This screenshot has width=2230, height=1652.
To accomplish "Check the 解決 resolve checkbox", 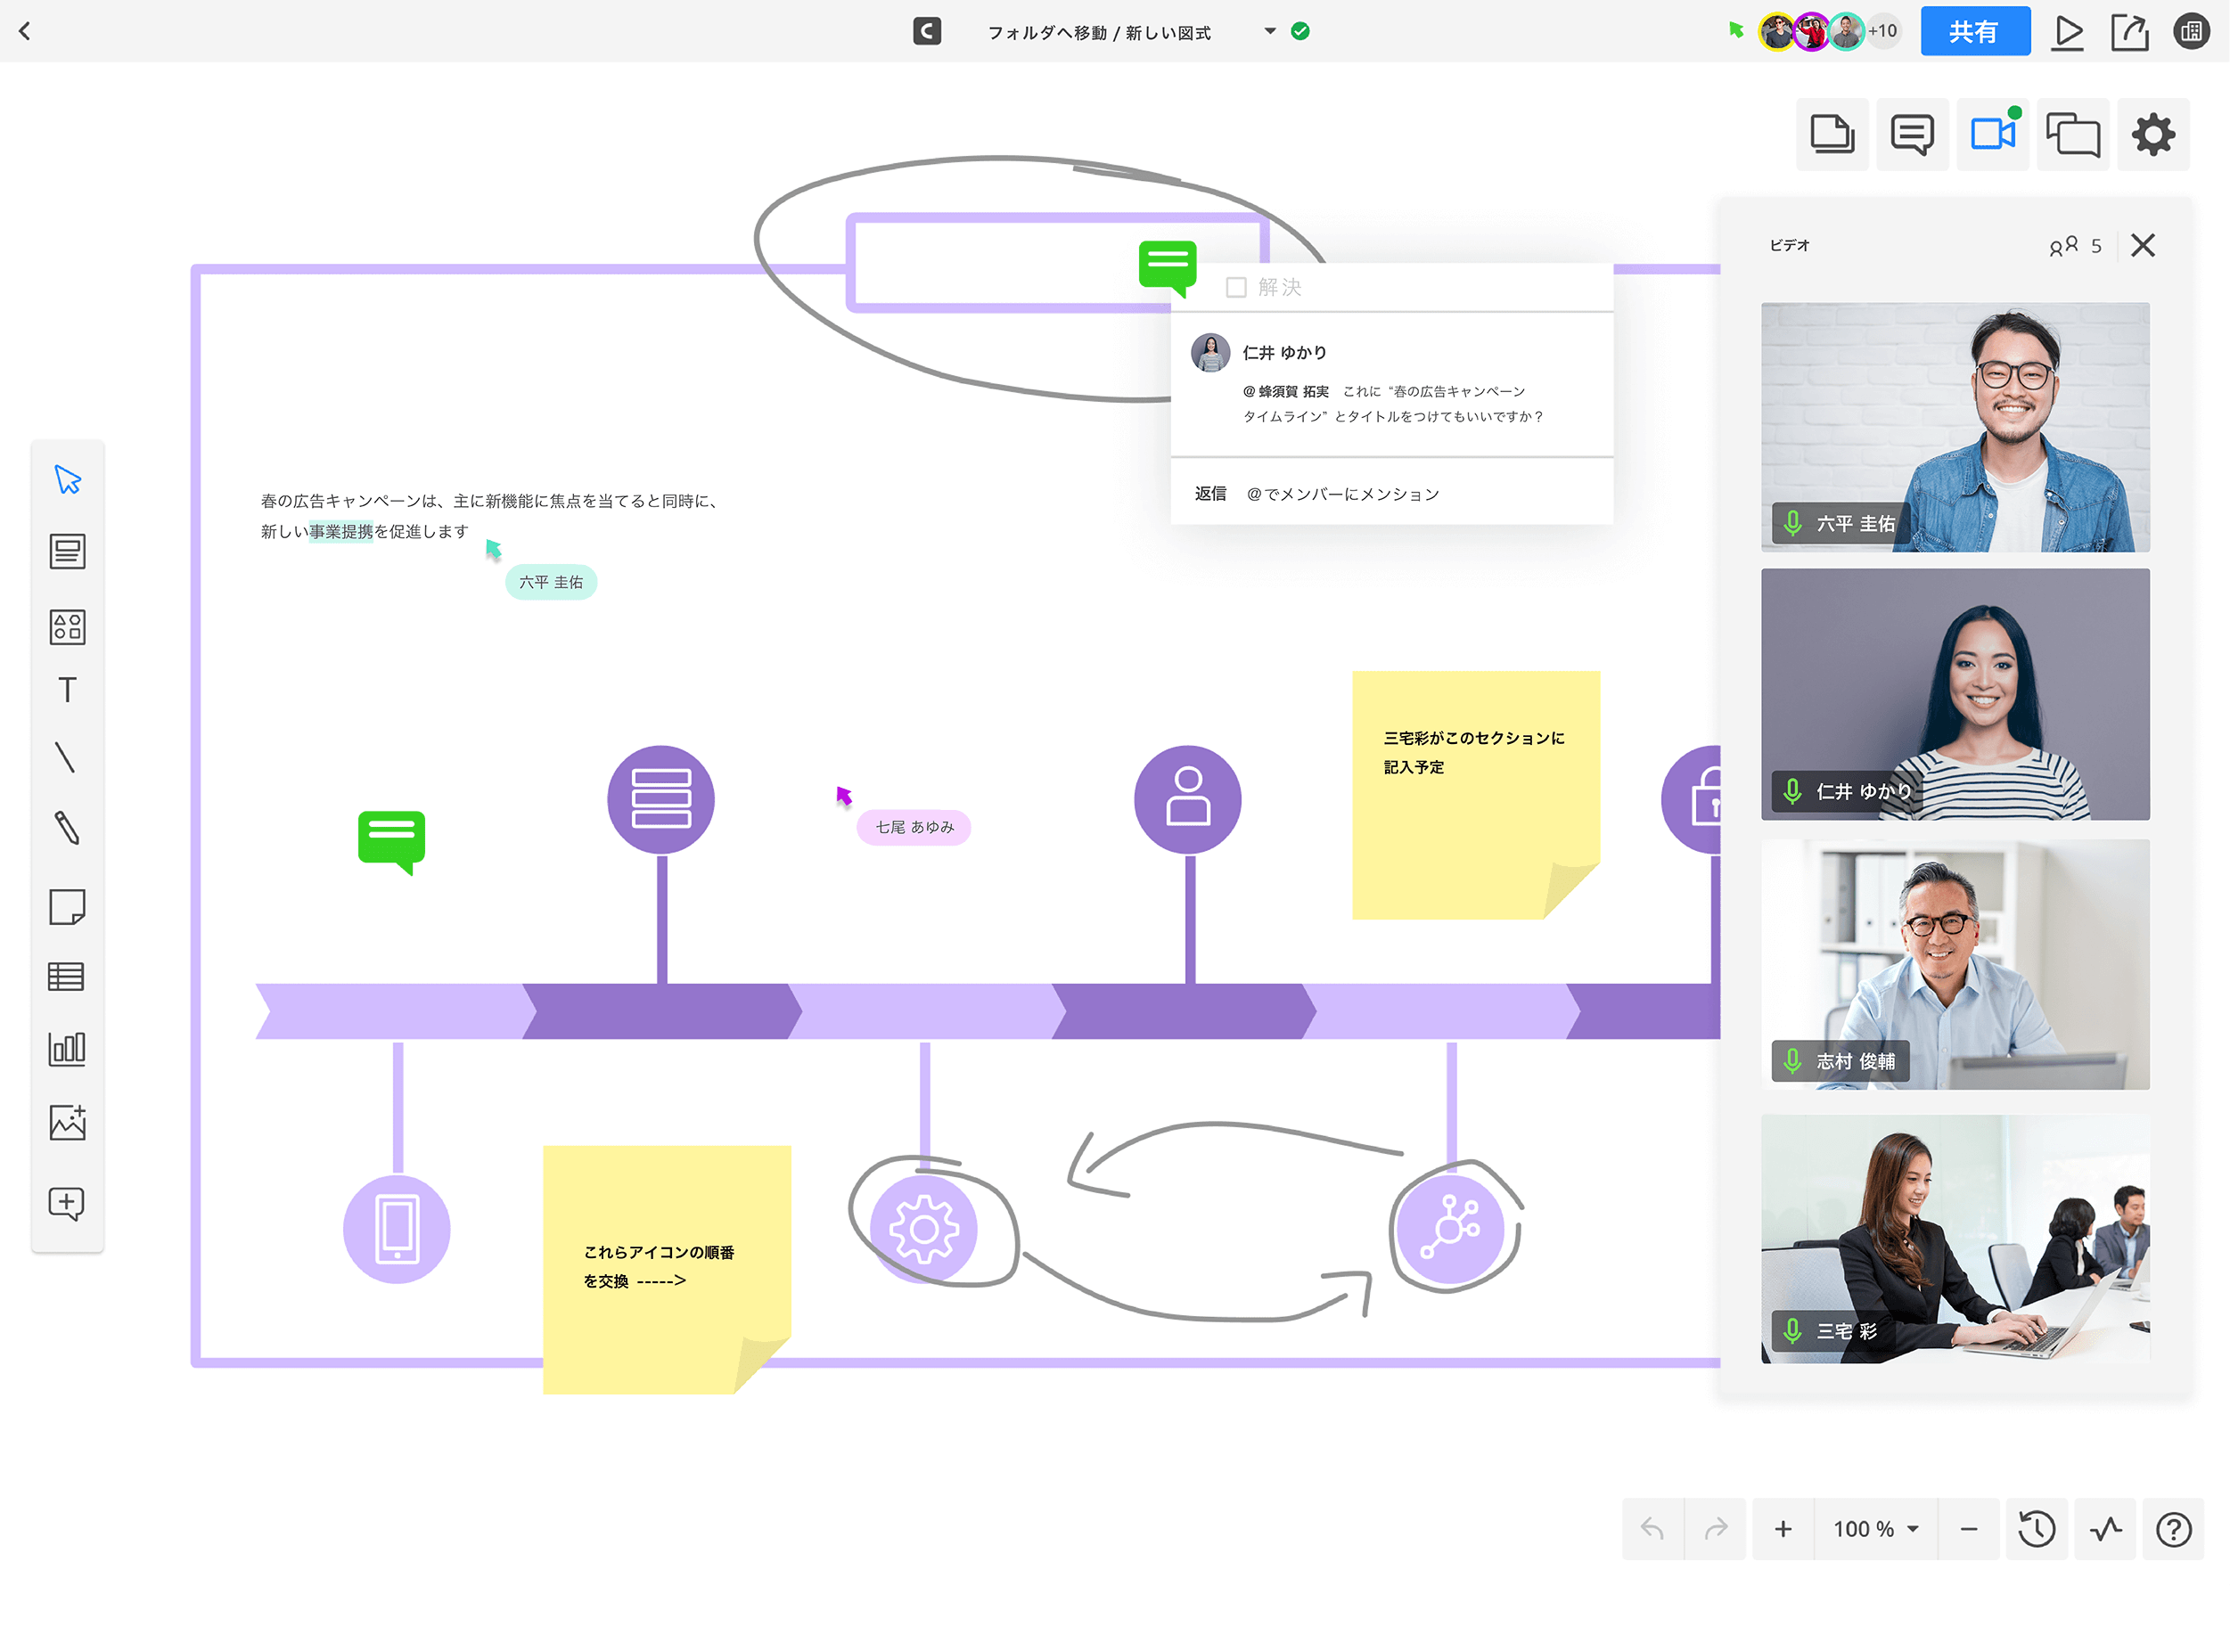I will coord(1236,288).
